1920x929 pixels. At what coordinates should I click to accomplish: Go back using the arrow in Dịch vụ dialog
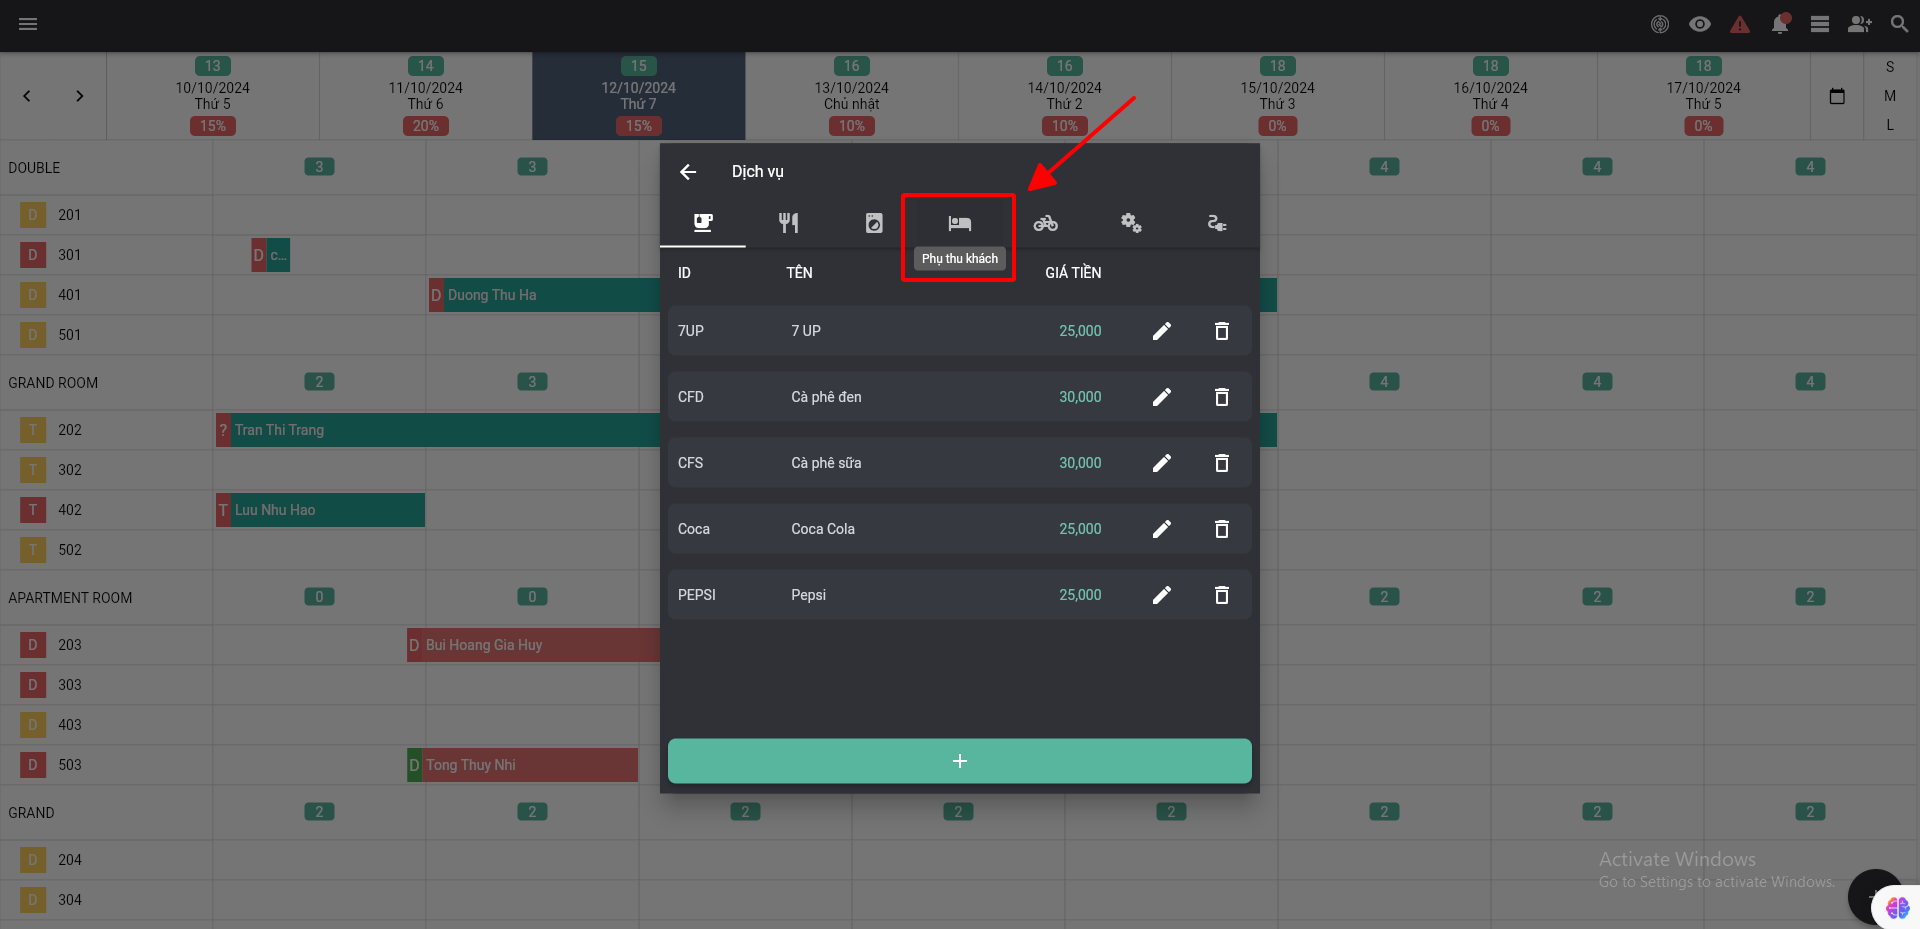688,172
